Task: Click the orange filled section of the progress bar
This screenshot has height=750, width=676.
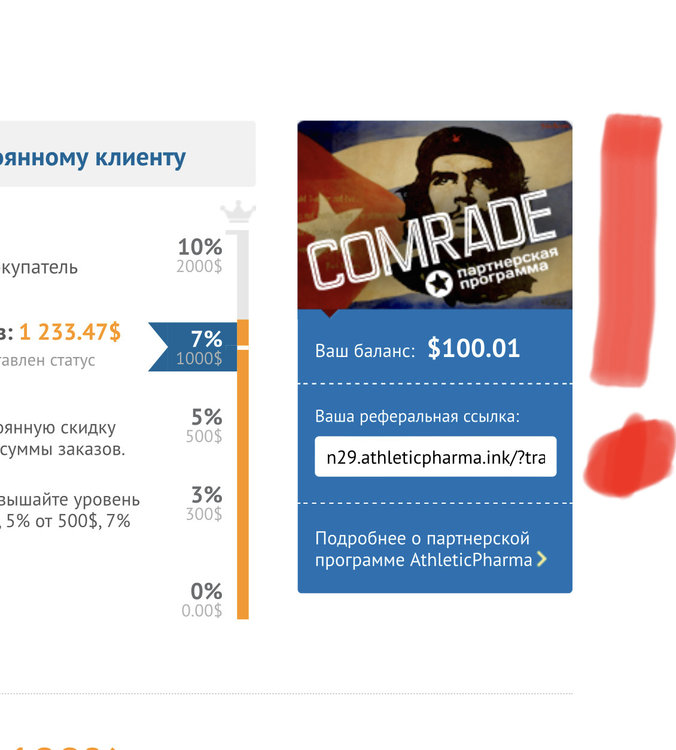Action: click(243, 480)
